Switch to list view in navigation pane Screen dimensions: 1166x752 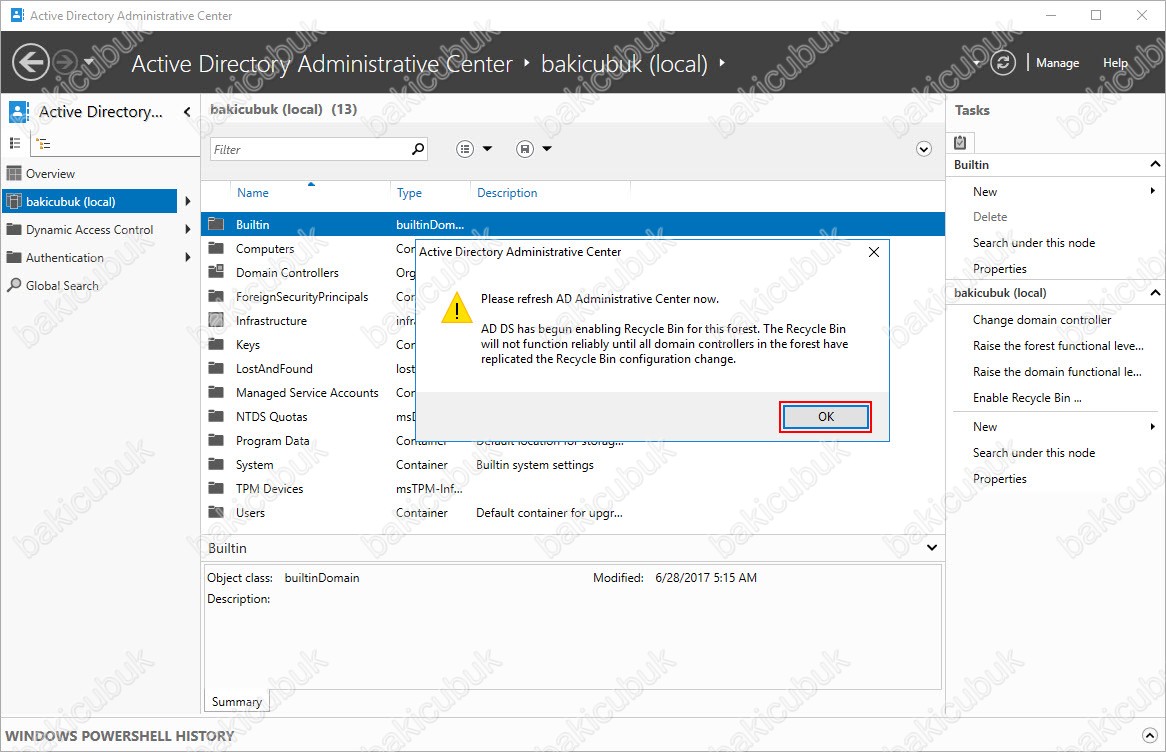[14, 144]
